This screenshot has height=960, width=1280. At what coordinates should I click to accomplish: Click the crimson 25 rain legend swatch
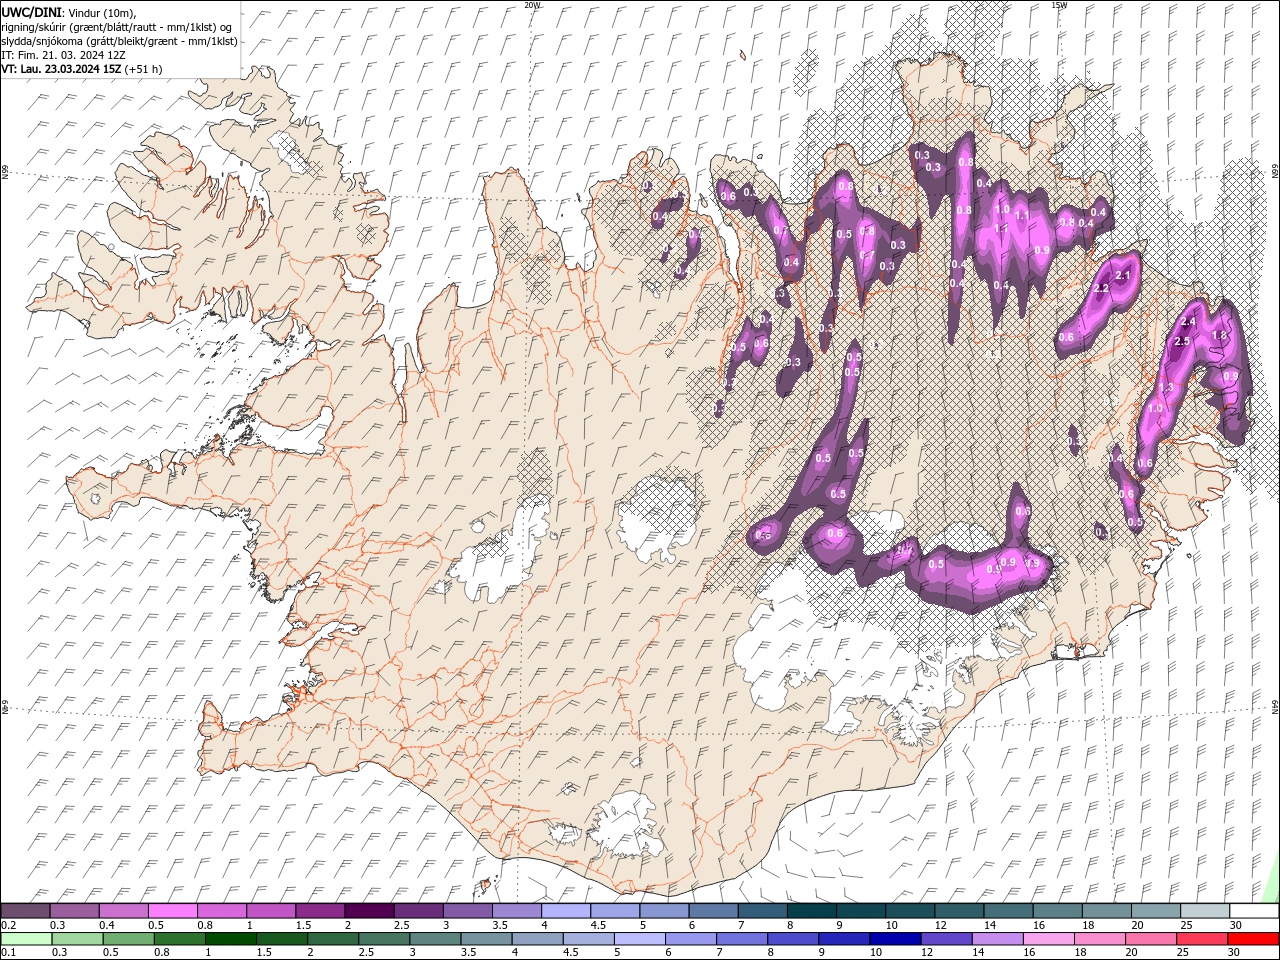1202,939
